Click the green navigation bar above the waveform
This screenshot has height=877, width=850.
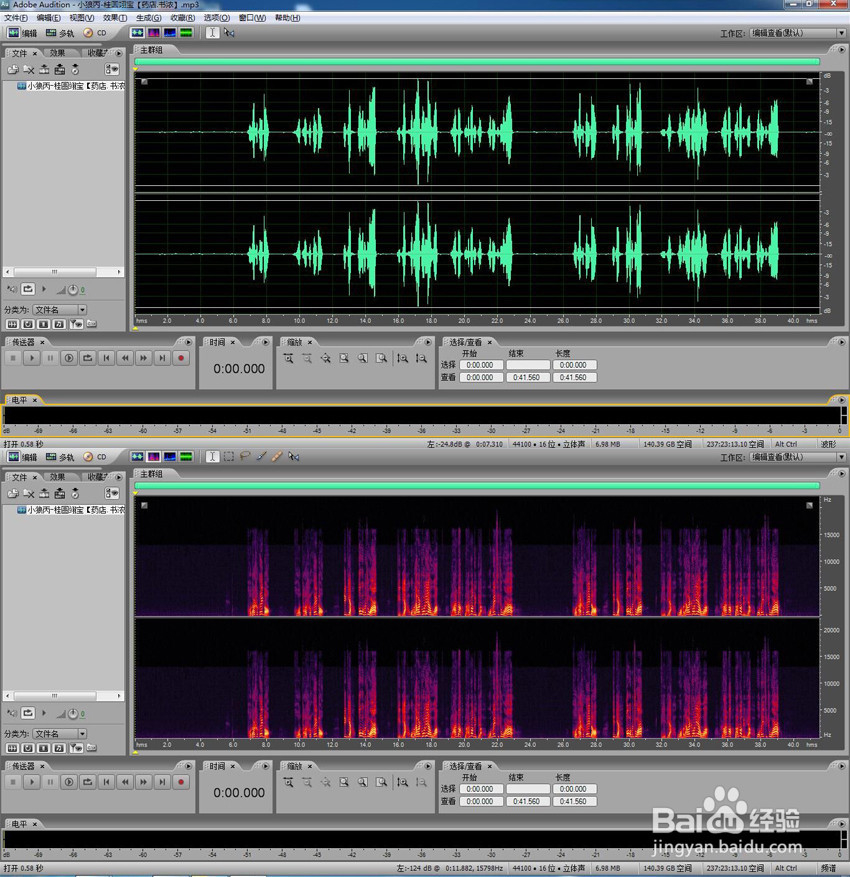pyautogui.click(x=477, y=62)
